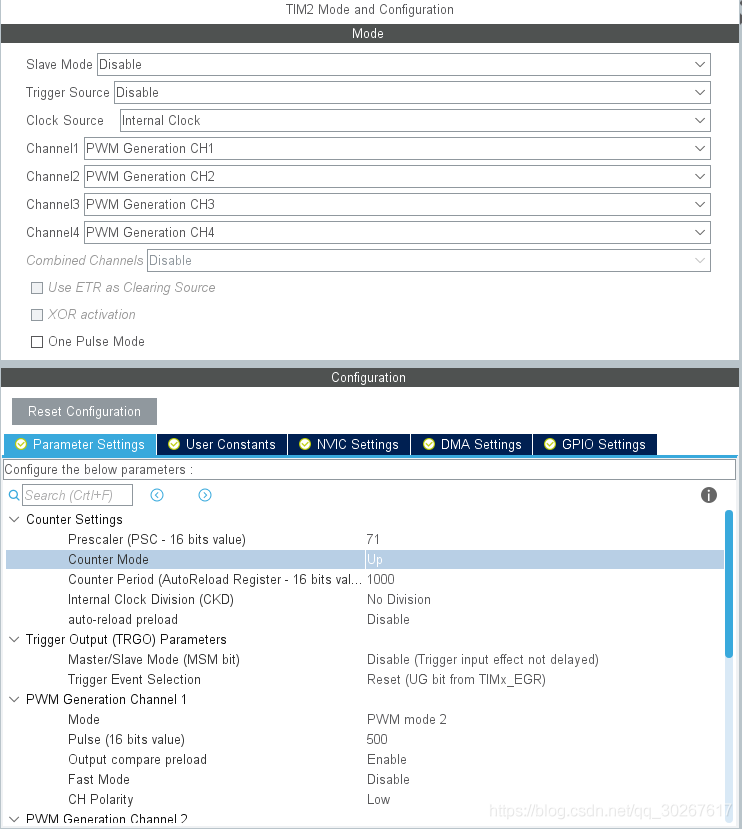
Task: Collapse PWM Generation Channel 1 section
Action: 14,699
